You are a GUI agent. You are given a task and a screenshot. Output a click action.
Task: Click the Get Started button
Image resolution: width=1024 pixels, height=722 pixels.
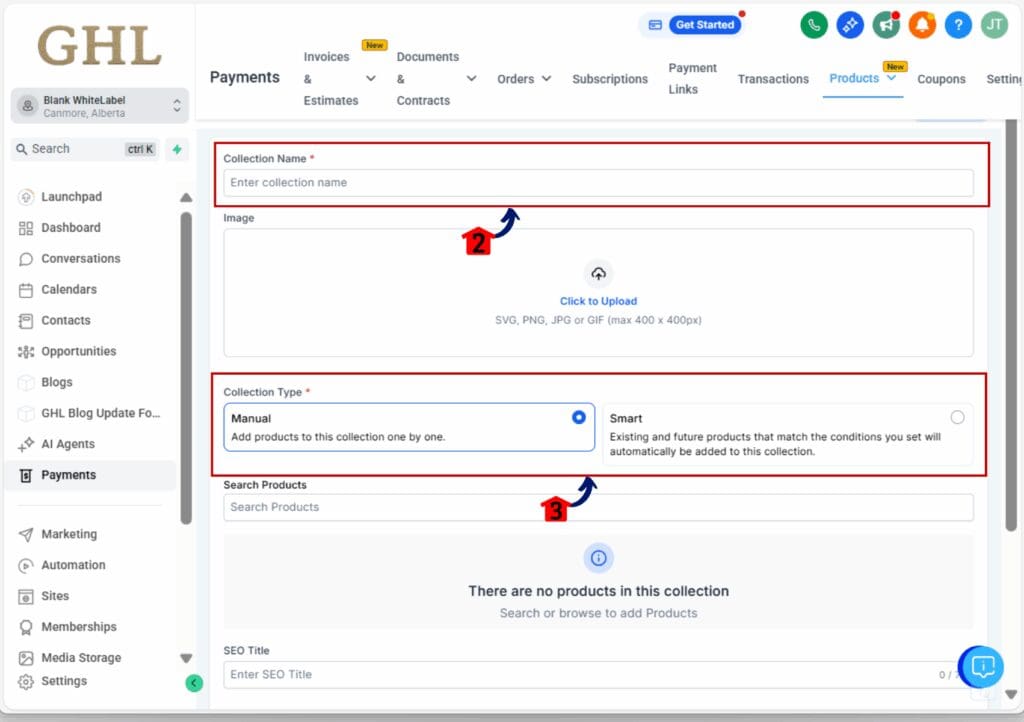[x=704, y=25]
